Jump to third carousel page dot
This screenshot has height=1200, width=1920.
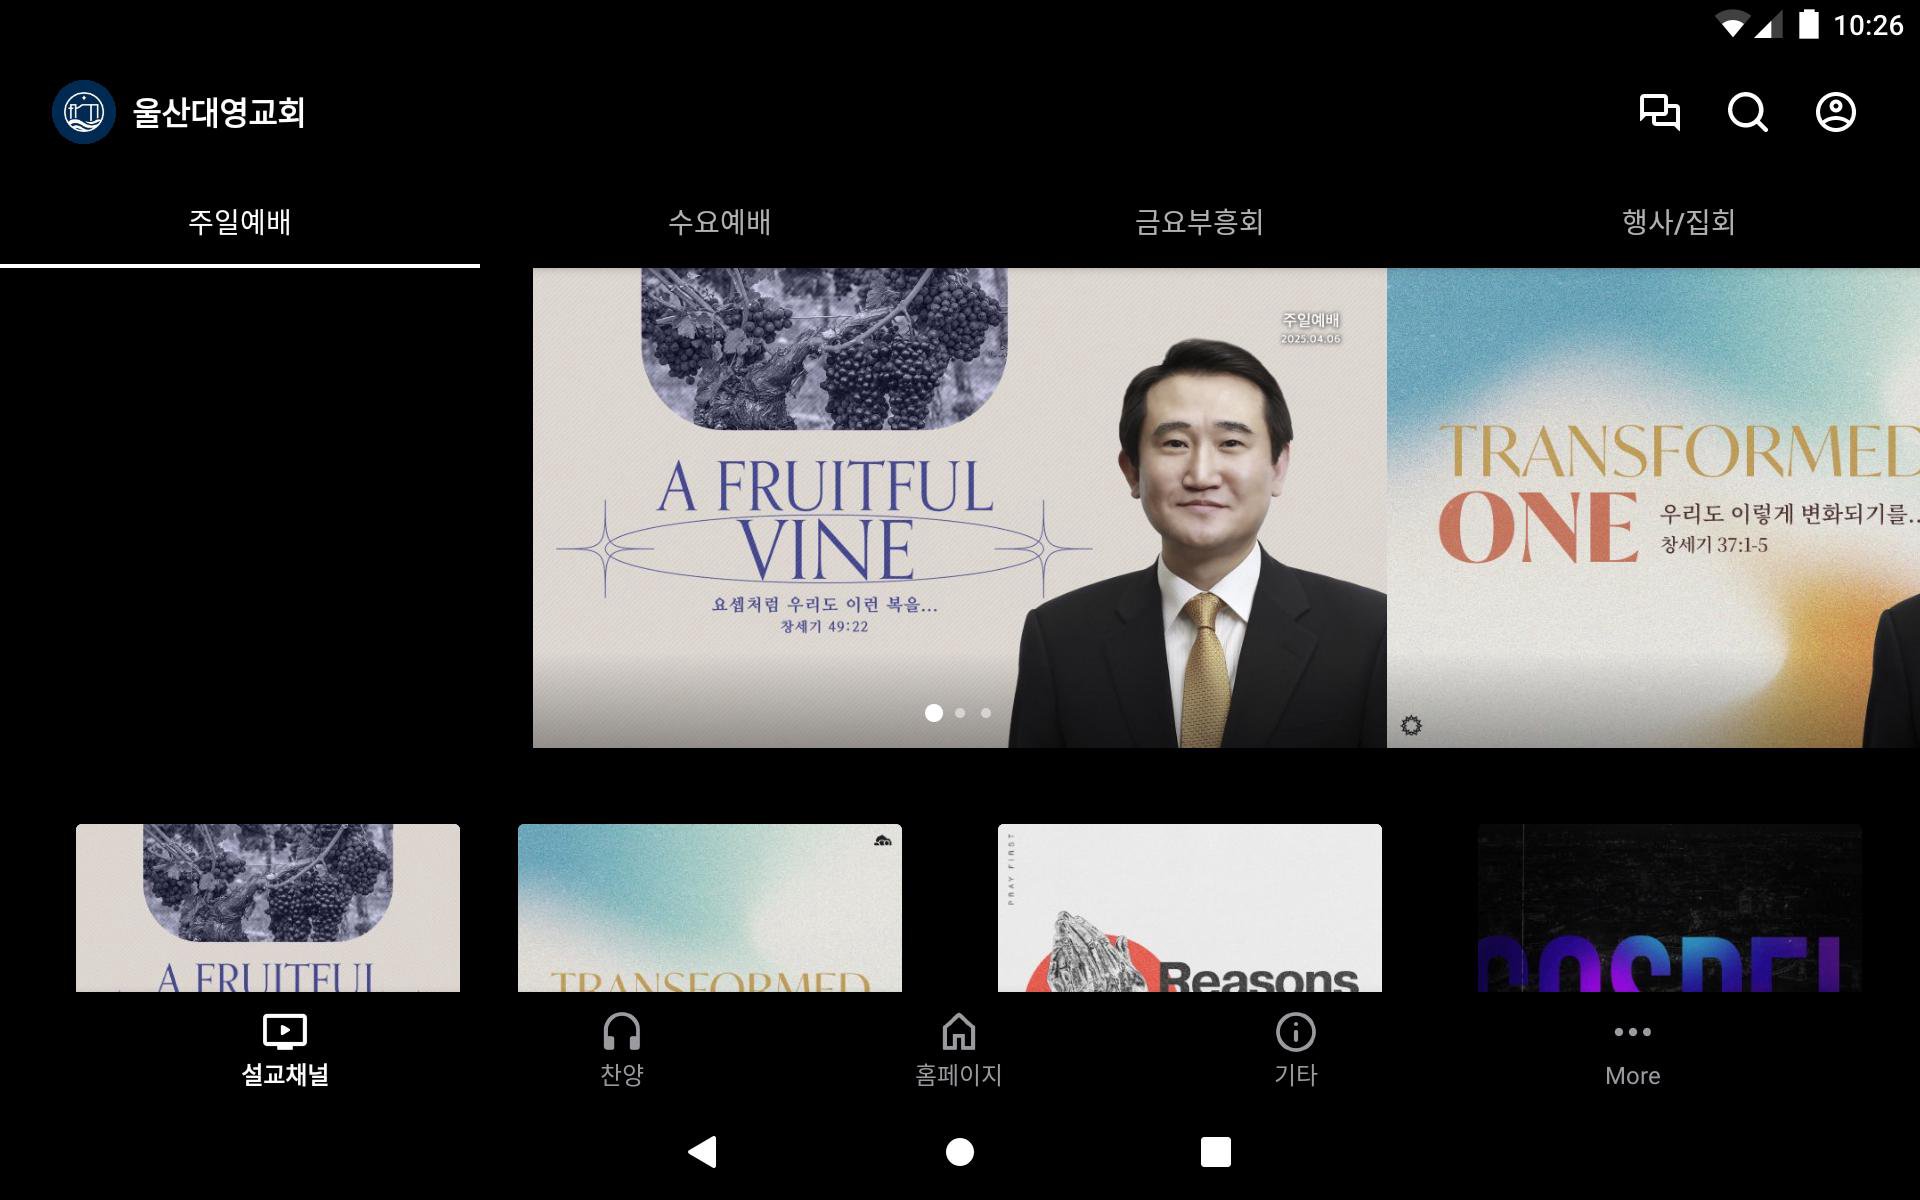[986, 713]
